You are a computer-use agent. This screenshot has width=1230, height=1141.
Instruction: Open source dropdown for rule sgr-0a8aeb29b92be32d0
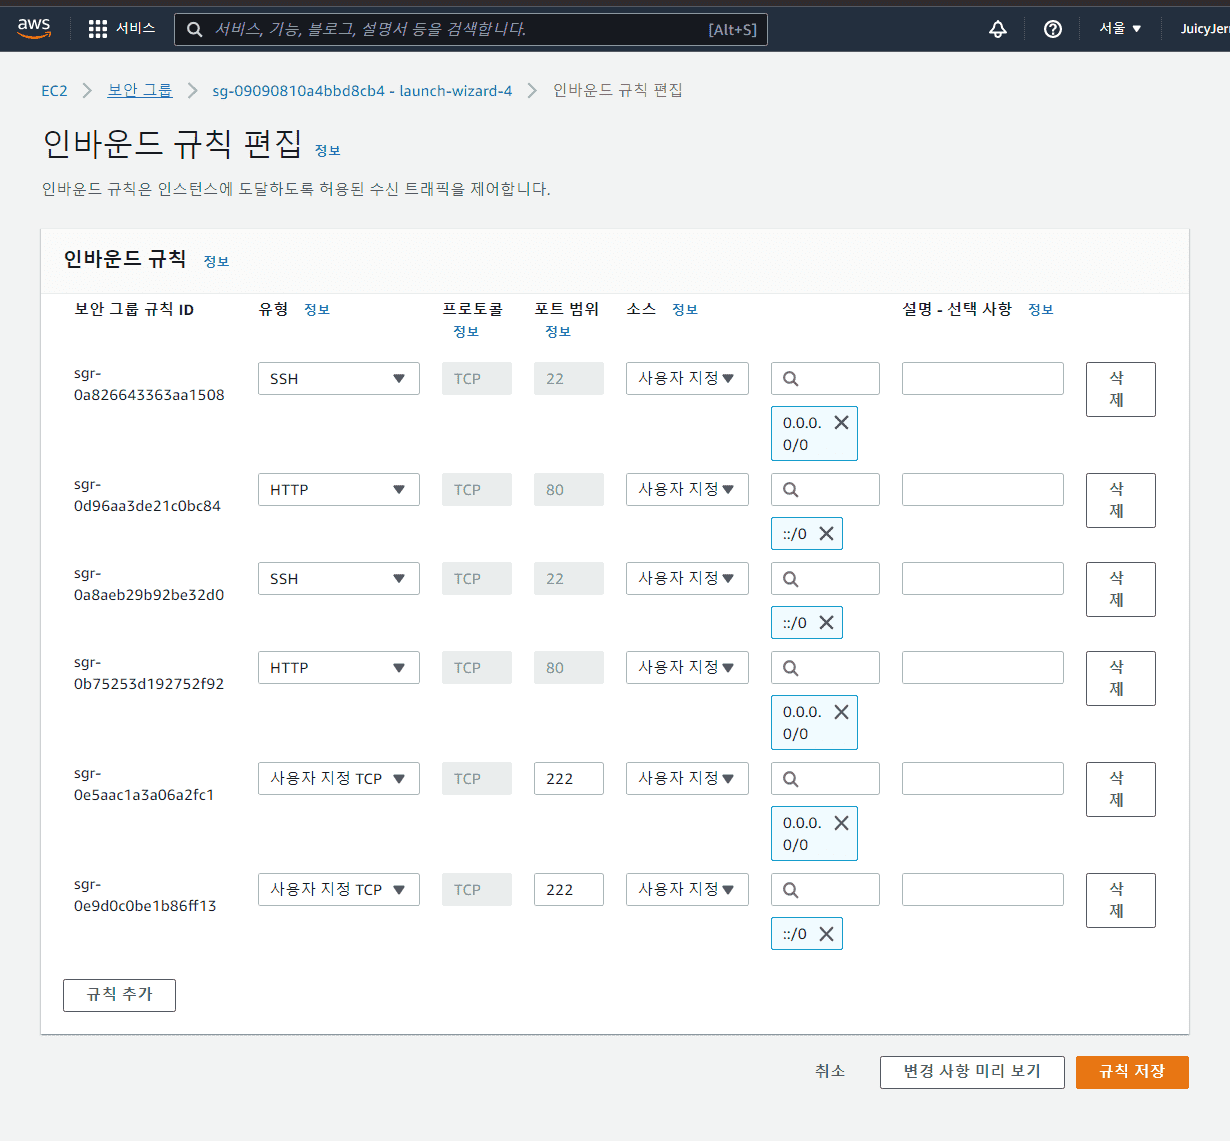[687, 579]
